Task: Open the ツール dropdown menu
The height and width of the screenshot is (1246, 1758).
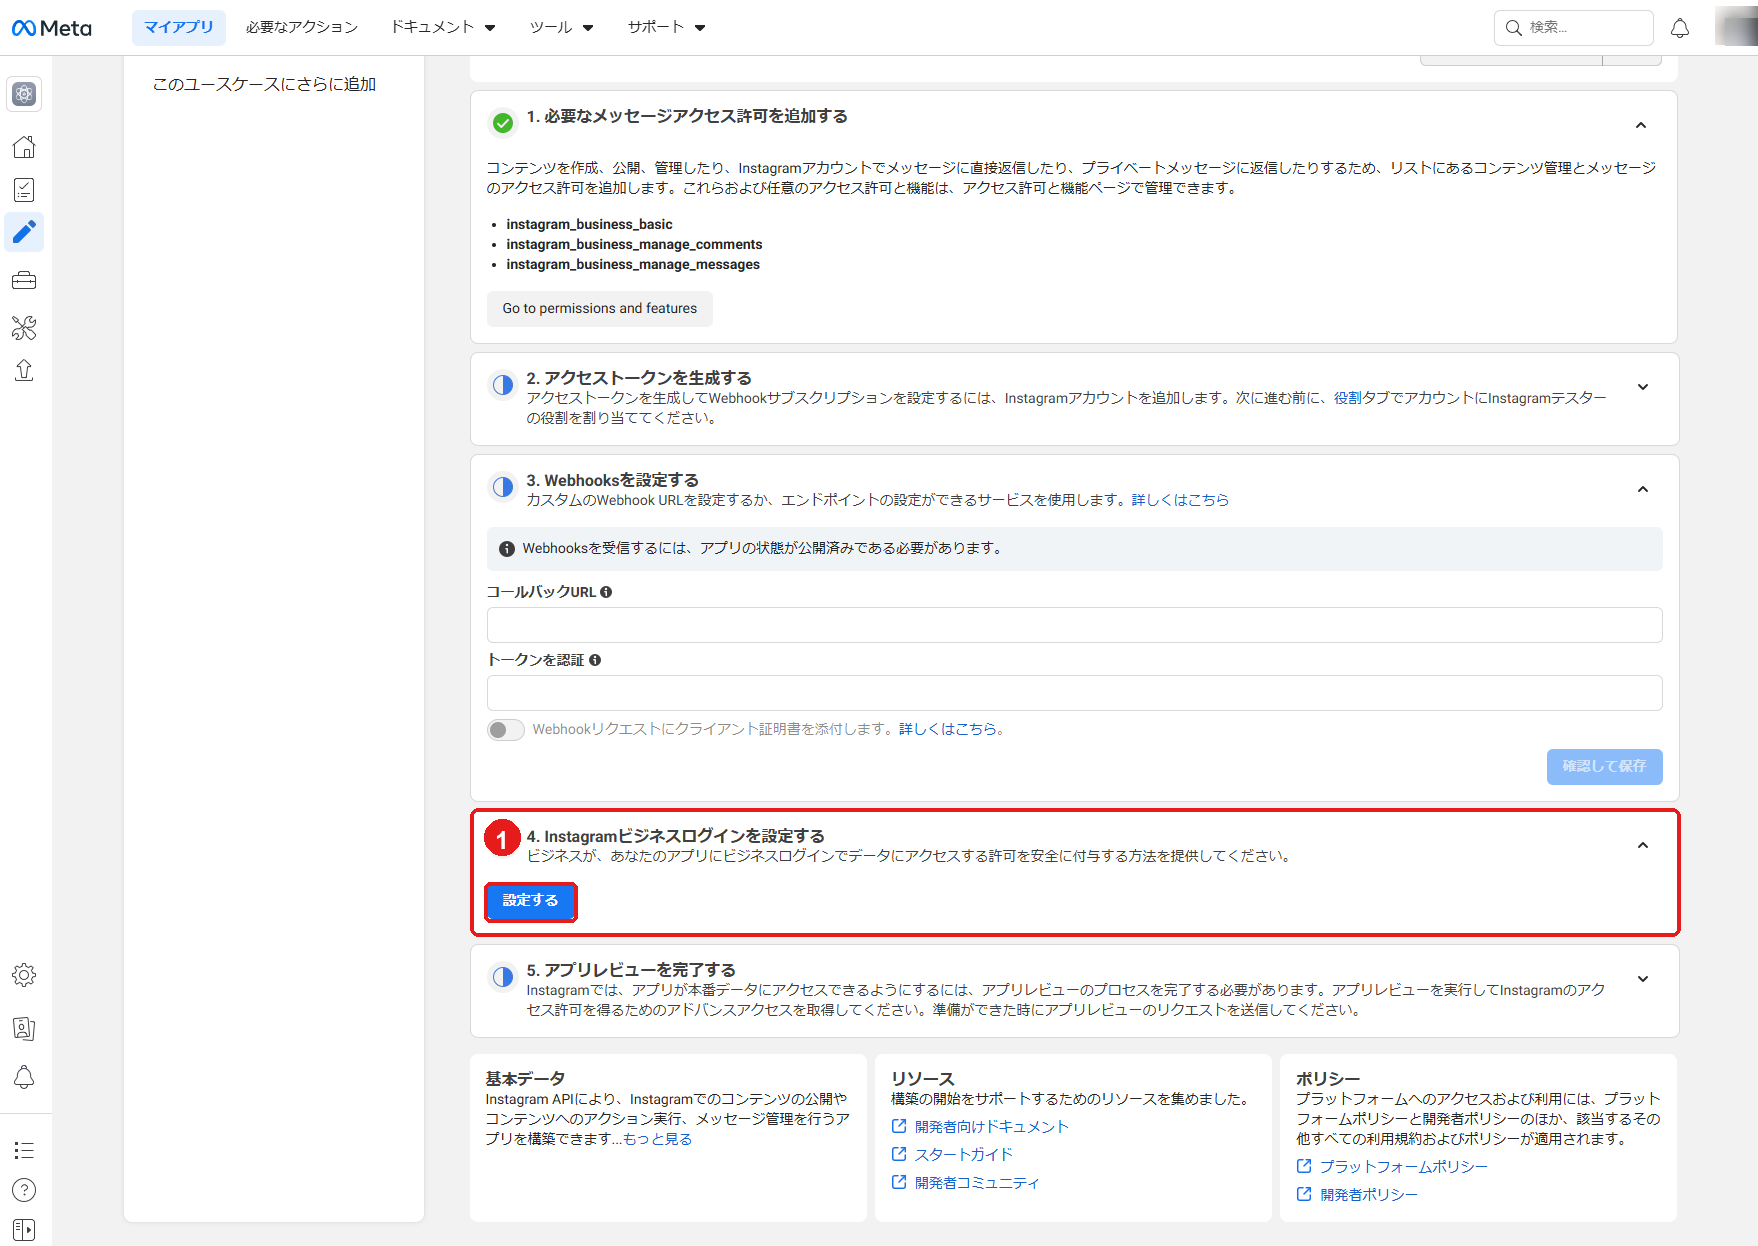Action: pyautogui.click(x=561, y=28)
